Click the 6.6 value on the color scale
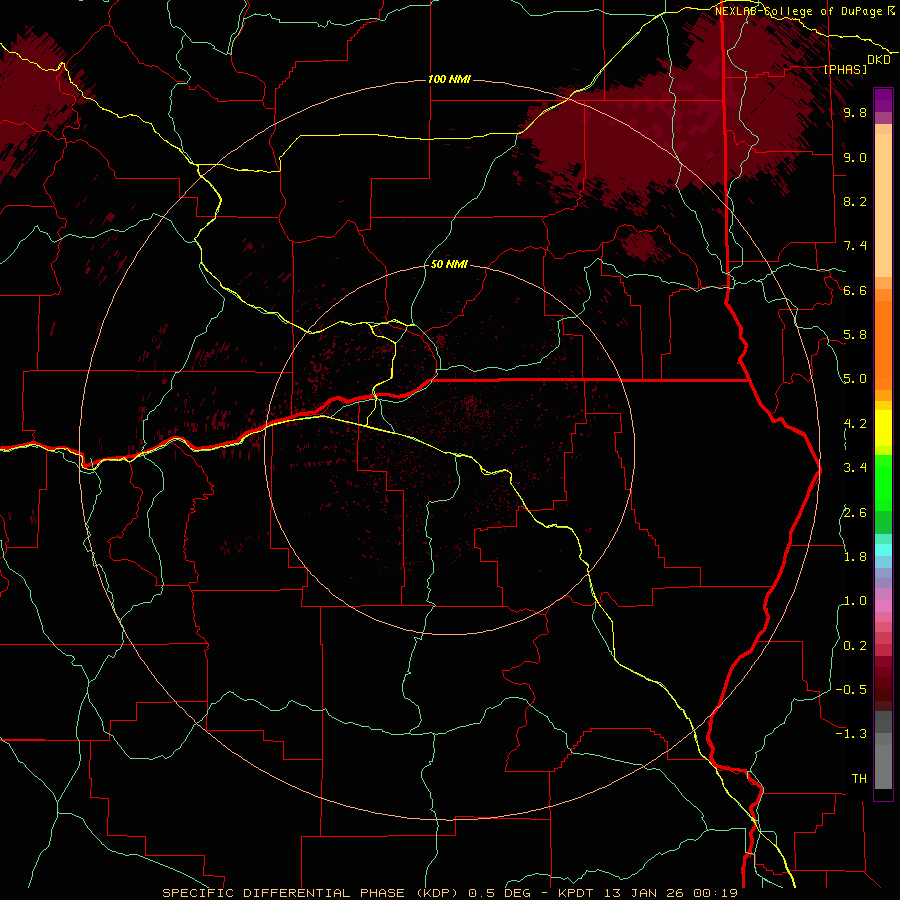 tap(855, 290)
